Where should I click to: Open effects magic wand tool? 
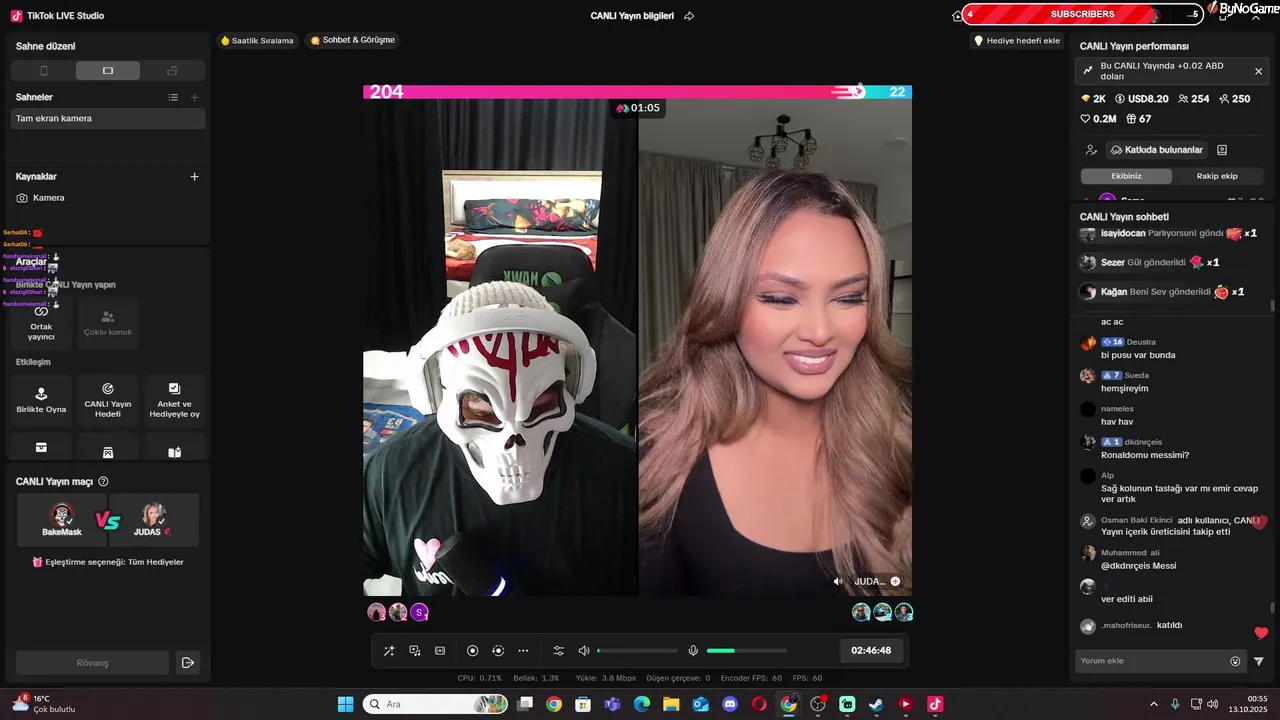[389, 651]
